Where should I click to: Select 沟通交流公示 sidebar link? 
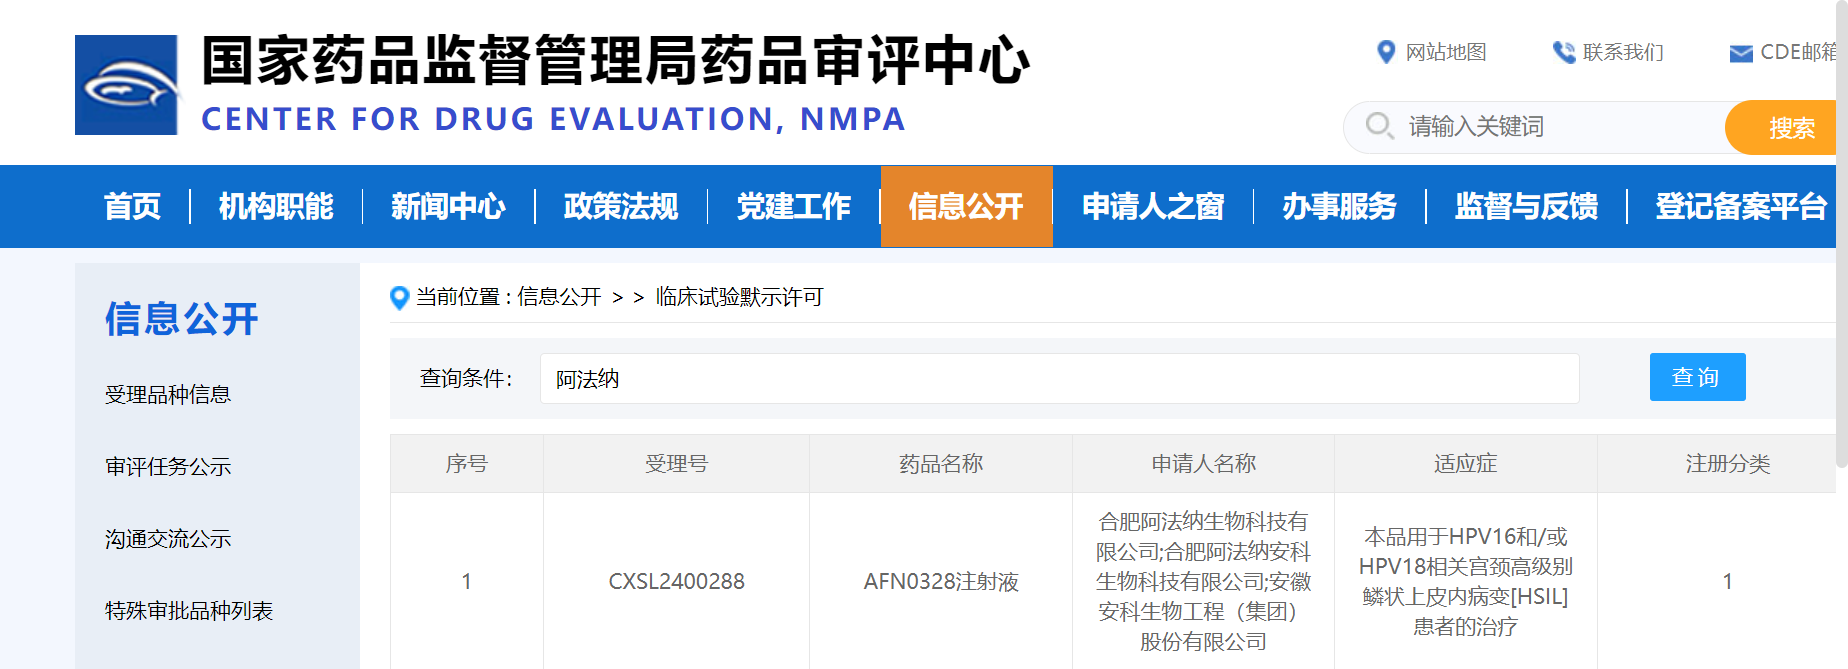tap(168, 539)
